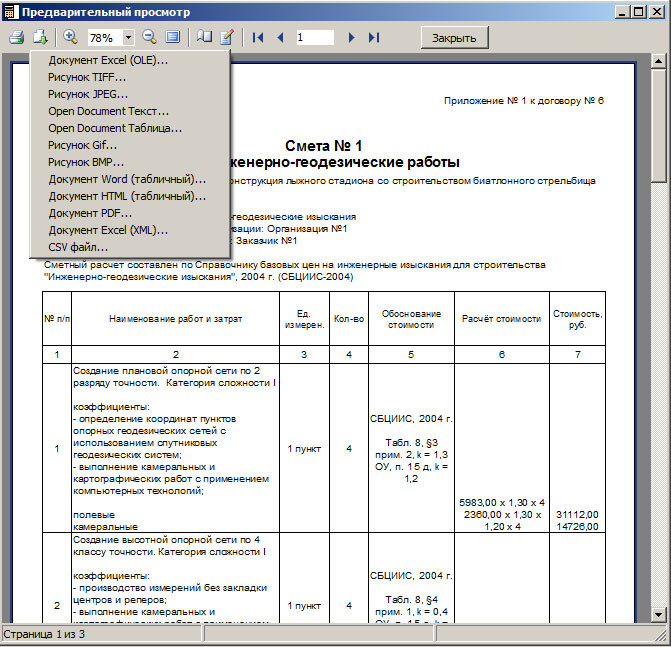Go to the previous page
Viewport: 671px width, 647px height.
coord(280,37)
